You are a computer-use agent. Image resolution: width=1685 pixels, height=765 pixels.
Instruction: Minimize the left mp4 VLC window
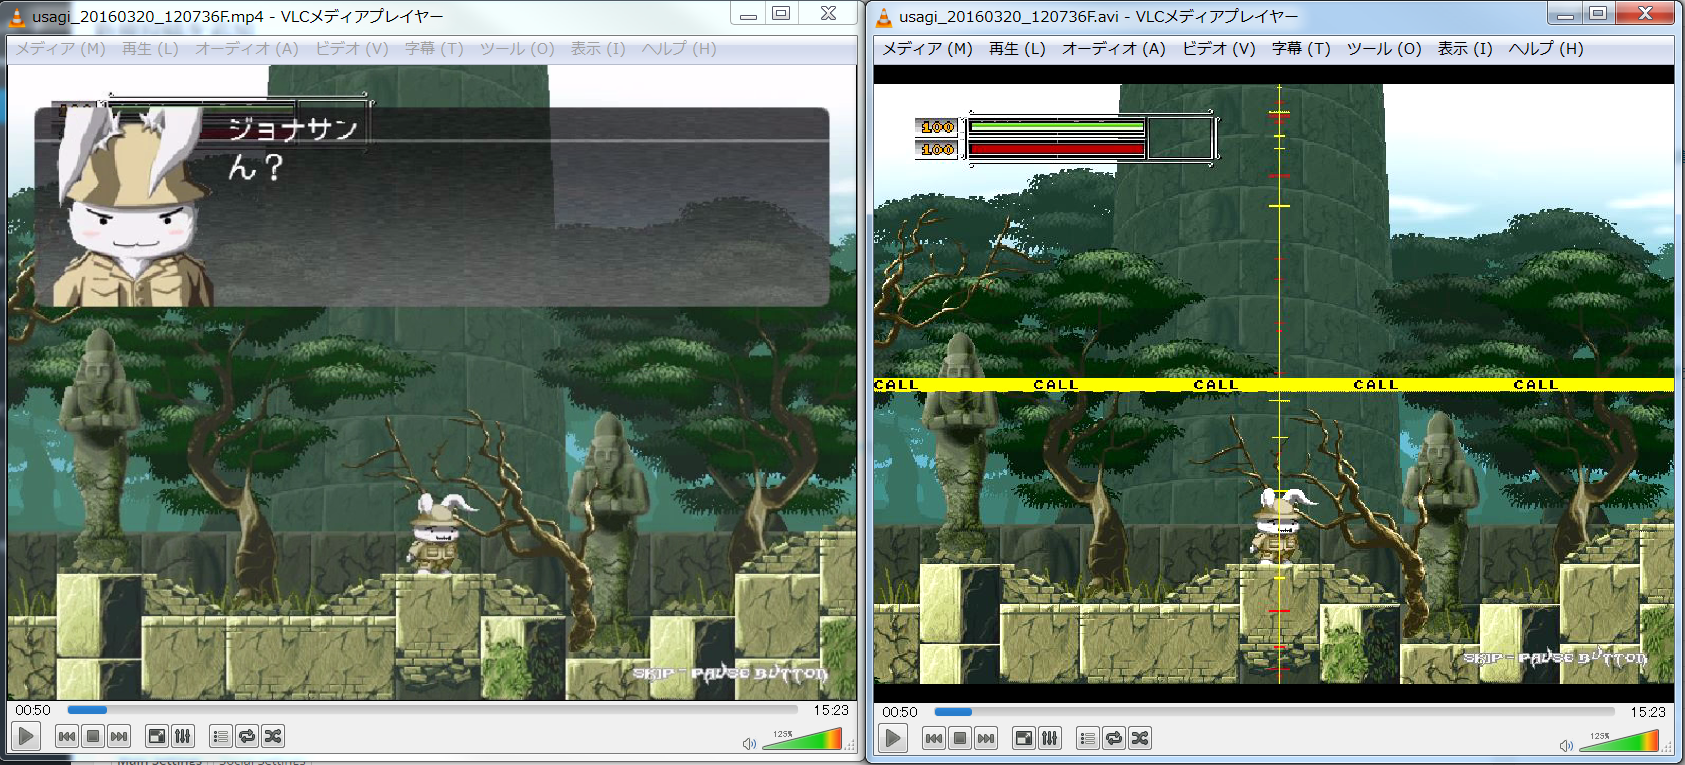pyautogui.click(x=747, y=13)
